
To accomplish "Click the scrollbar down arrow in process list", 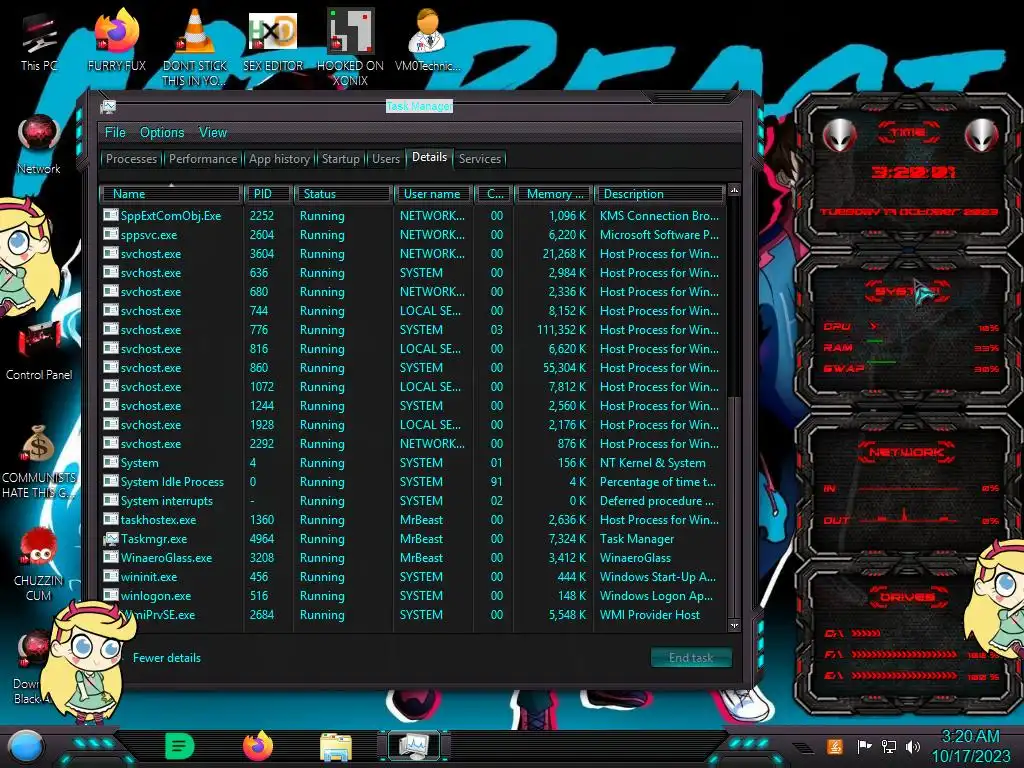I will pos(734,625).
